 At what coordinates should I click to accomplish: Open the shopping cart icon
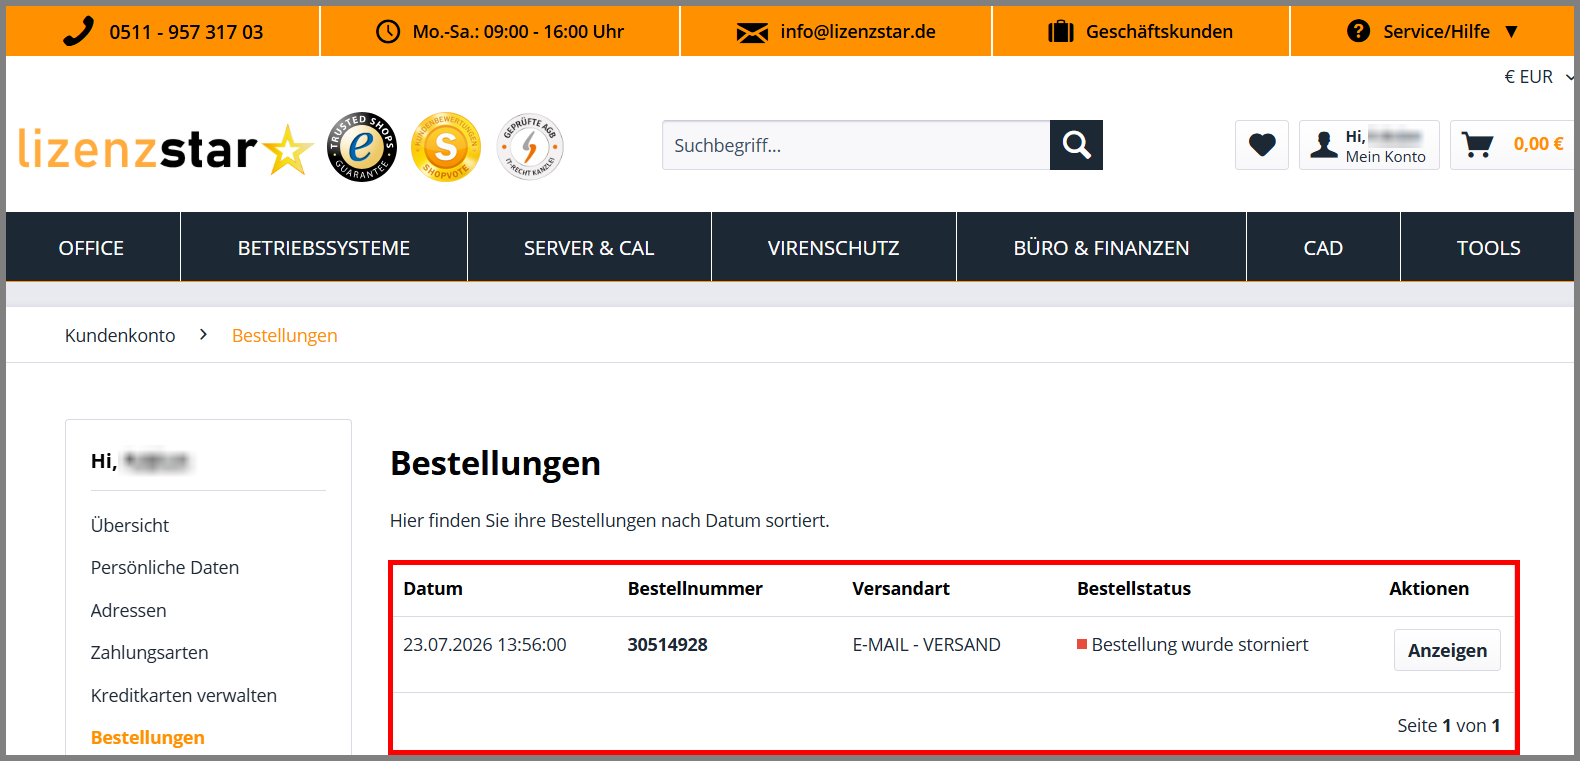point(1477,145)
